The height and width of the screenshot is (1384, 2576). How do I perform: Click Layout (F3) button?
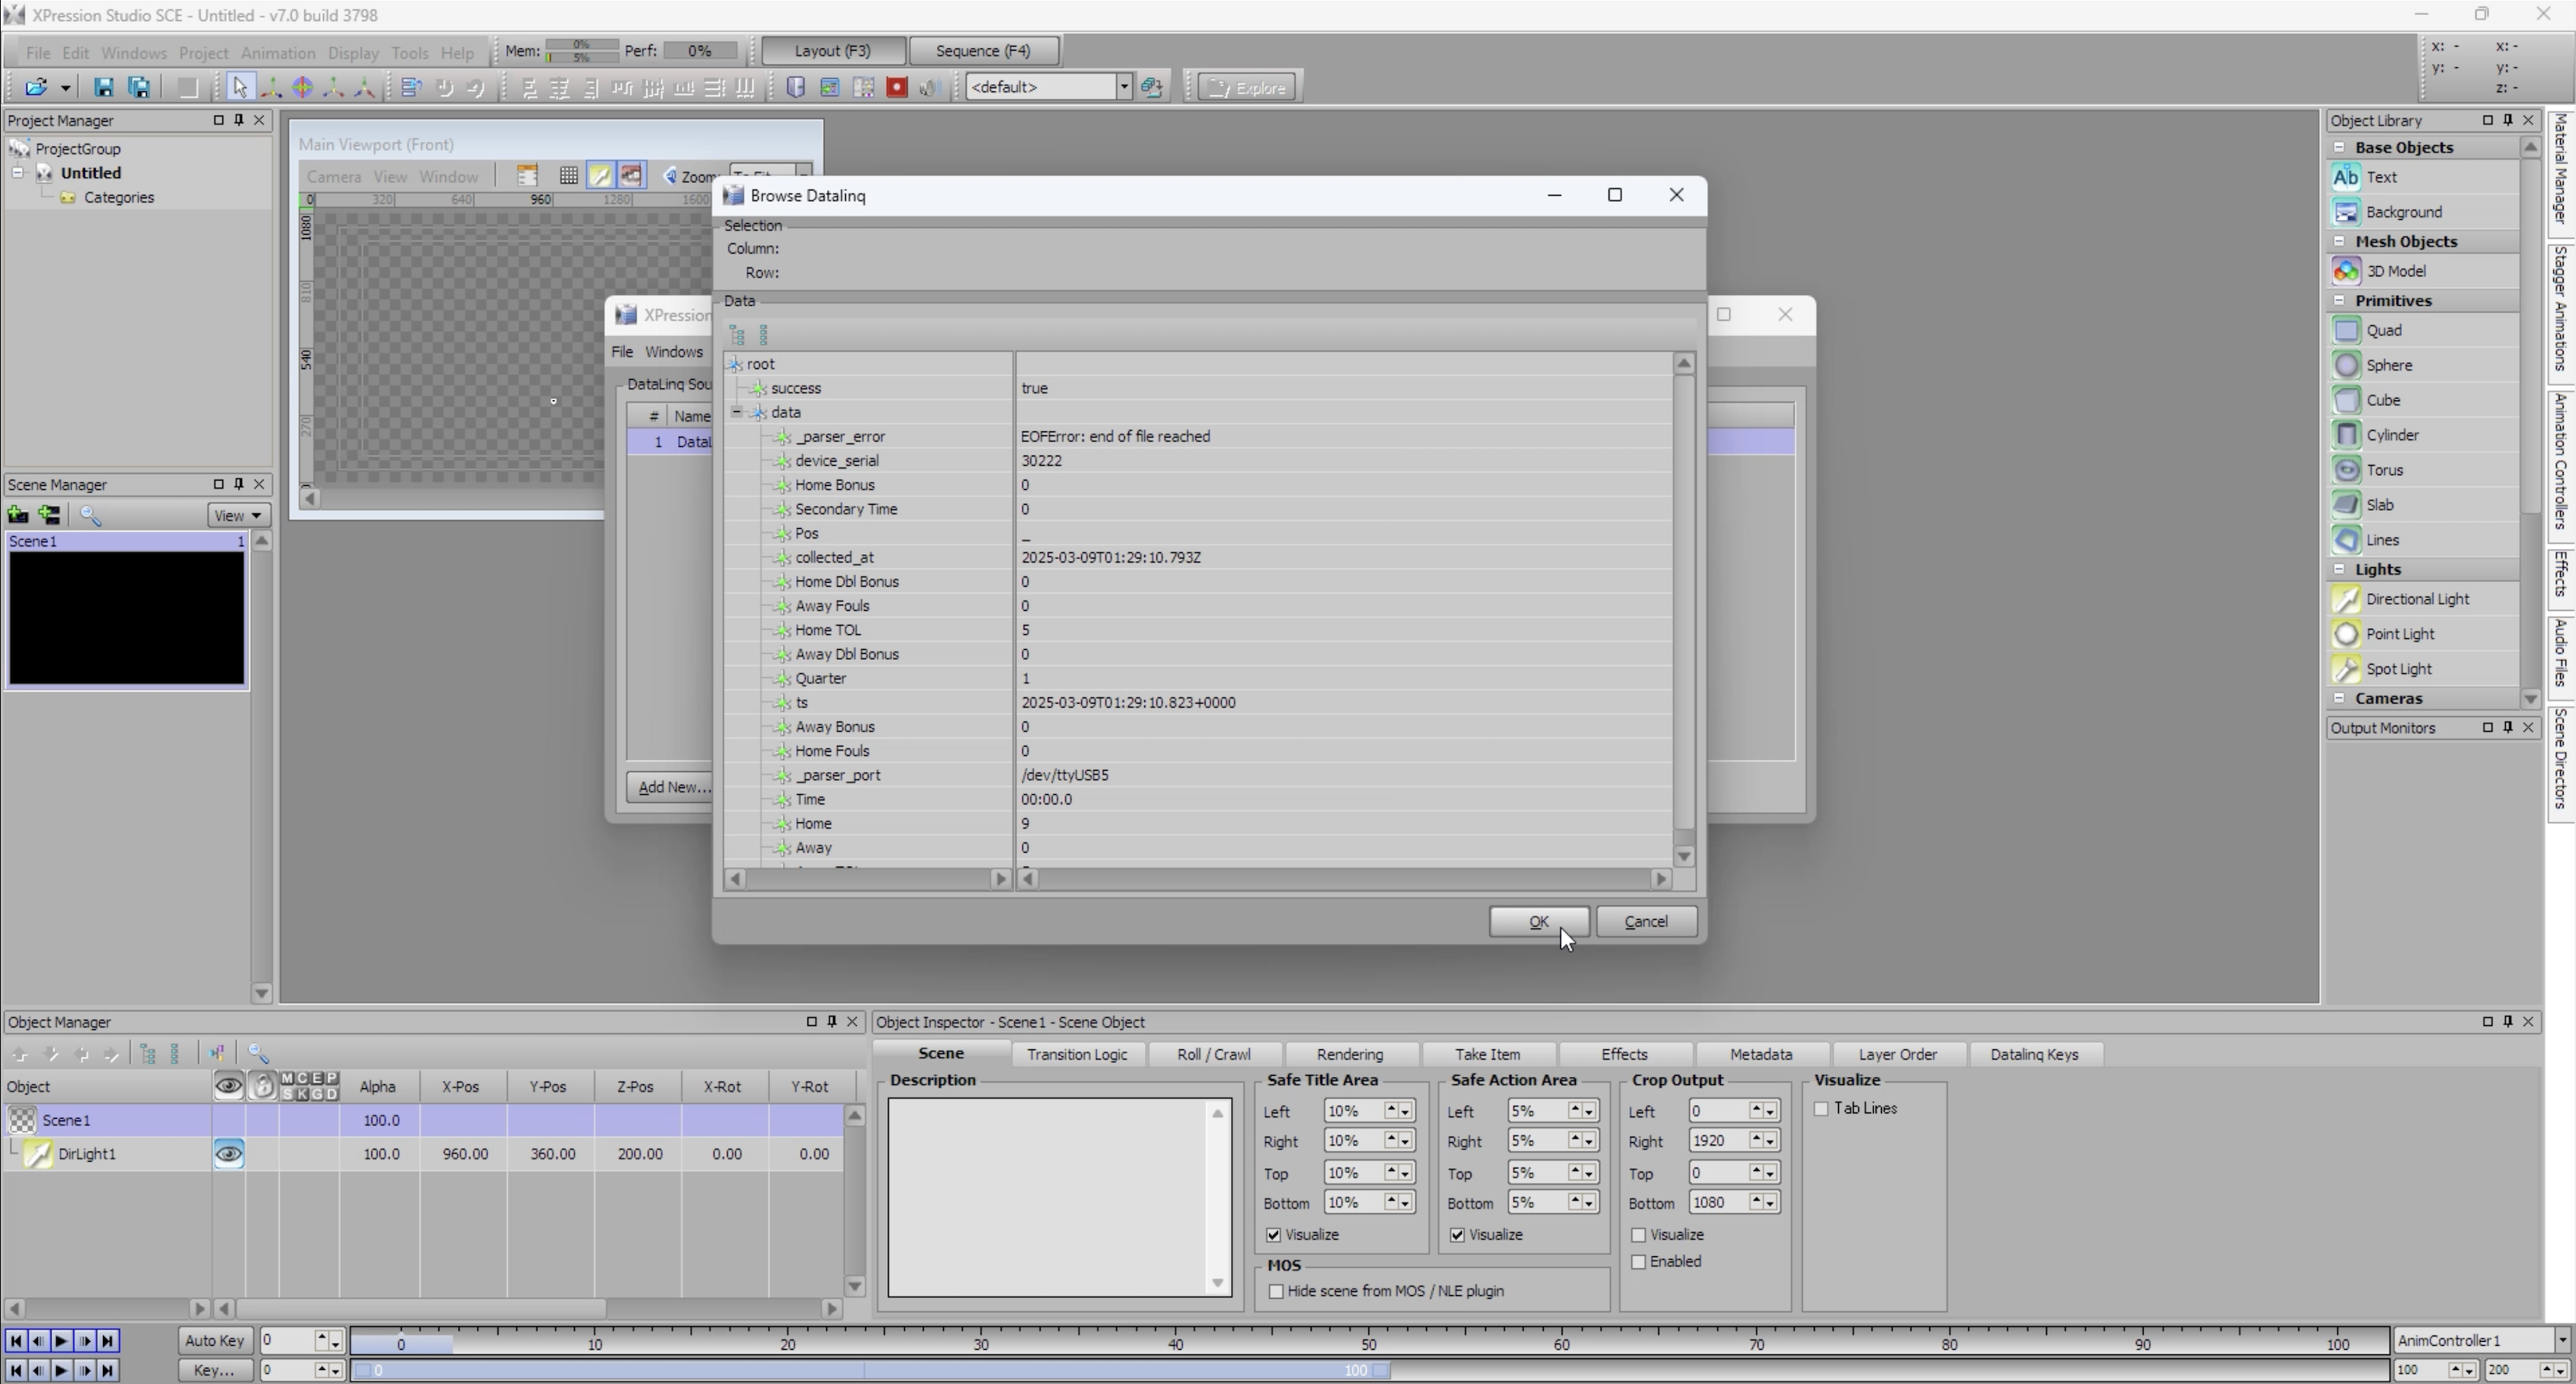click(x=832, y=51)
